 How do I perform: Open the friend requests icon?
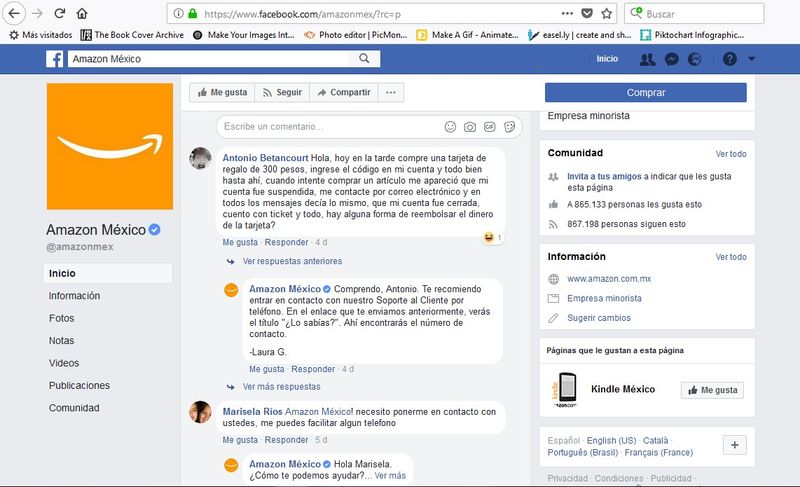pyautogui.click(x=647, y=59)
